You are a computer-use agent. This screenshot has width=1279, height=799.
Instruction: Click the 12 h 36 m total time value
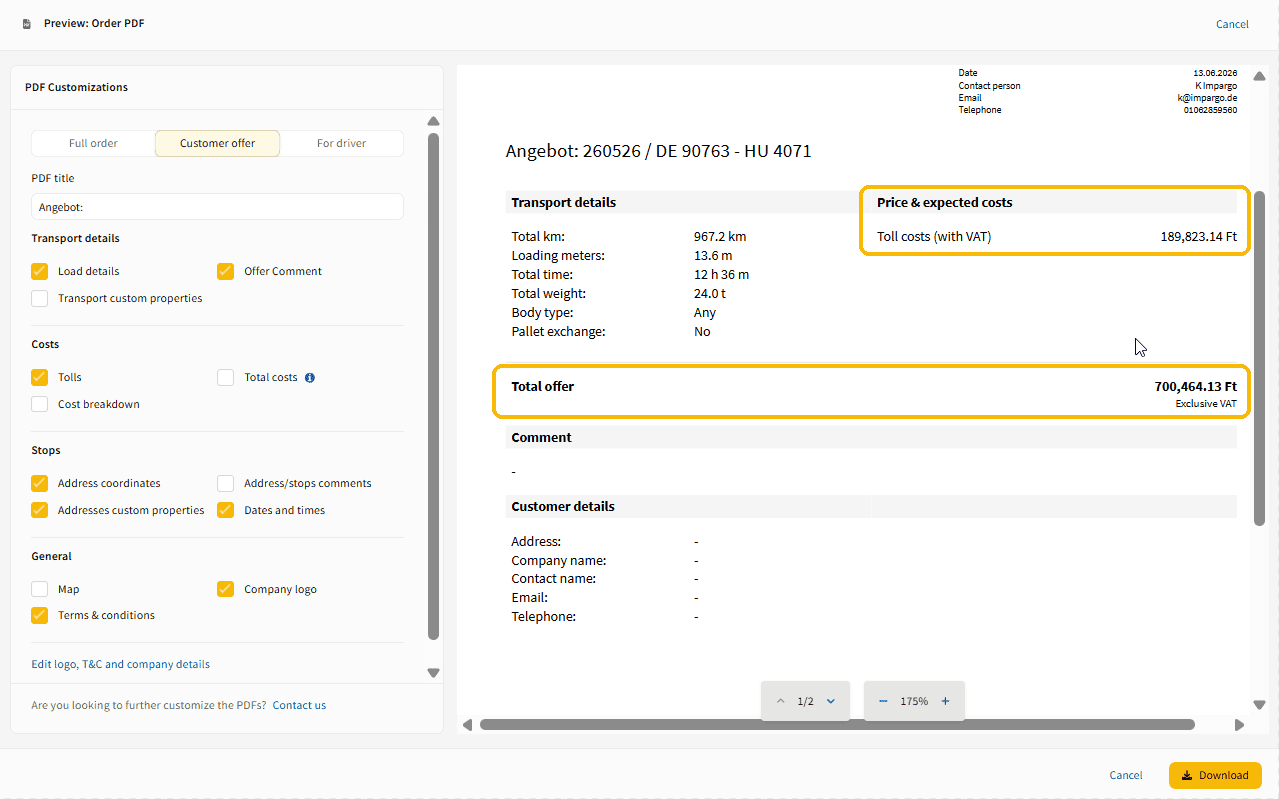721,274
